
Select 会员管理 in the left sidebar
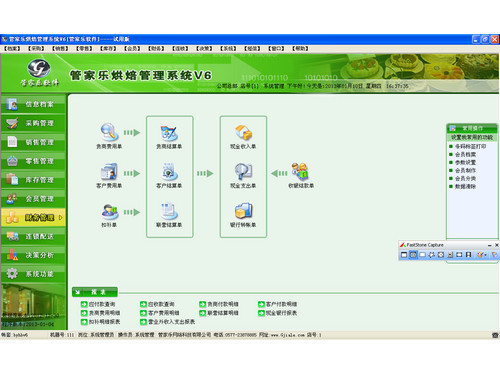pyautogui.click(x=33, y=199)
